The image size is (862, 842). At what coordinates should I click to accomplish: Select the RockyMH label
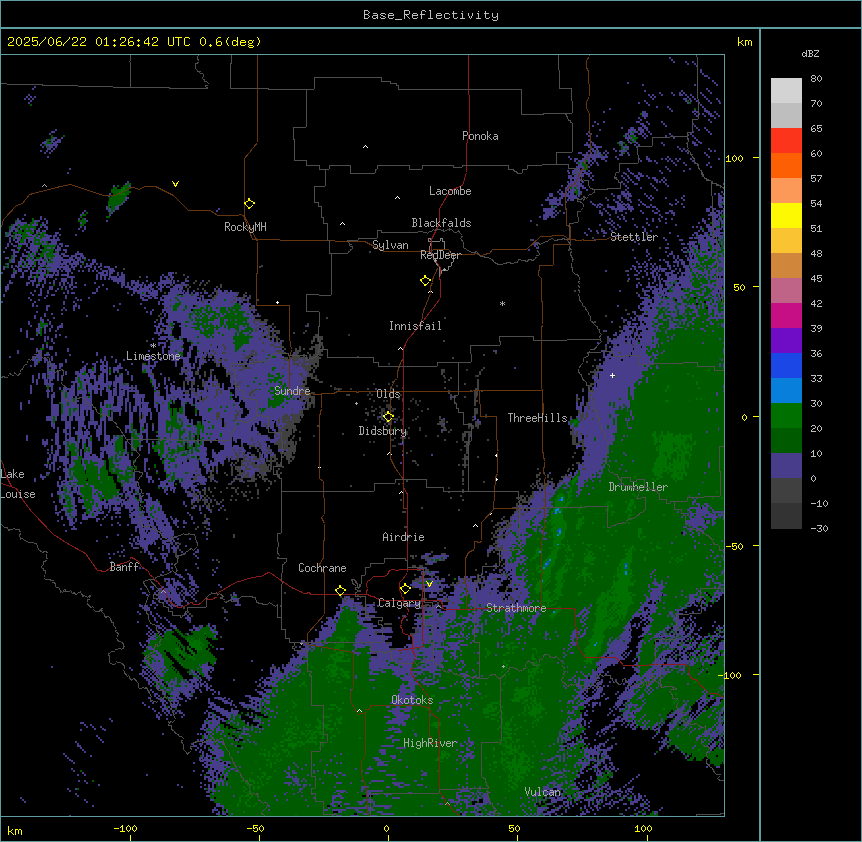pyautogui.click(x=245, y=227)
